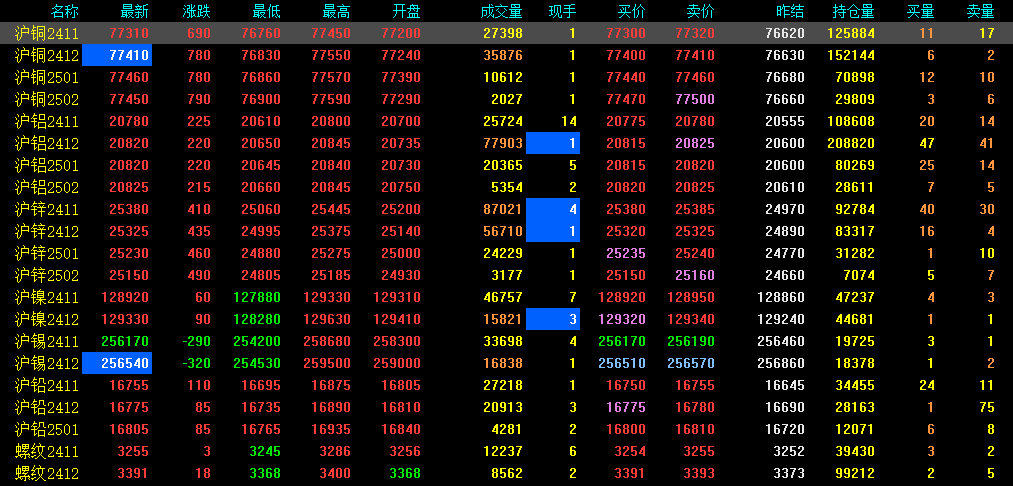1013x486 pixels.
Task: Select the 沪铅2501 contract name
Action: point(47,430)
